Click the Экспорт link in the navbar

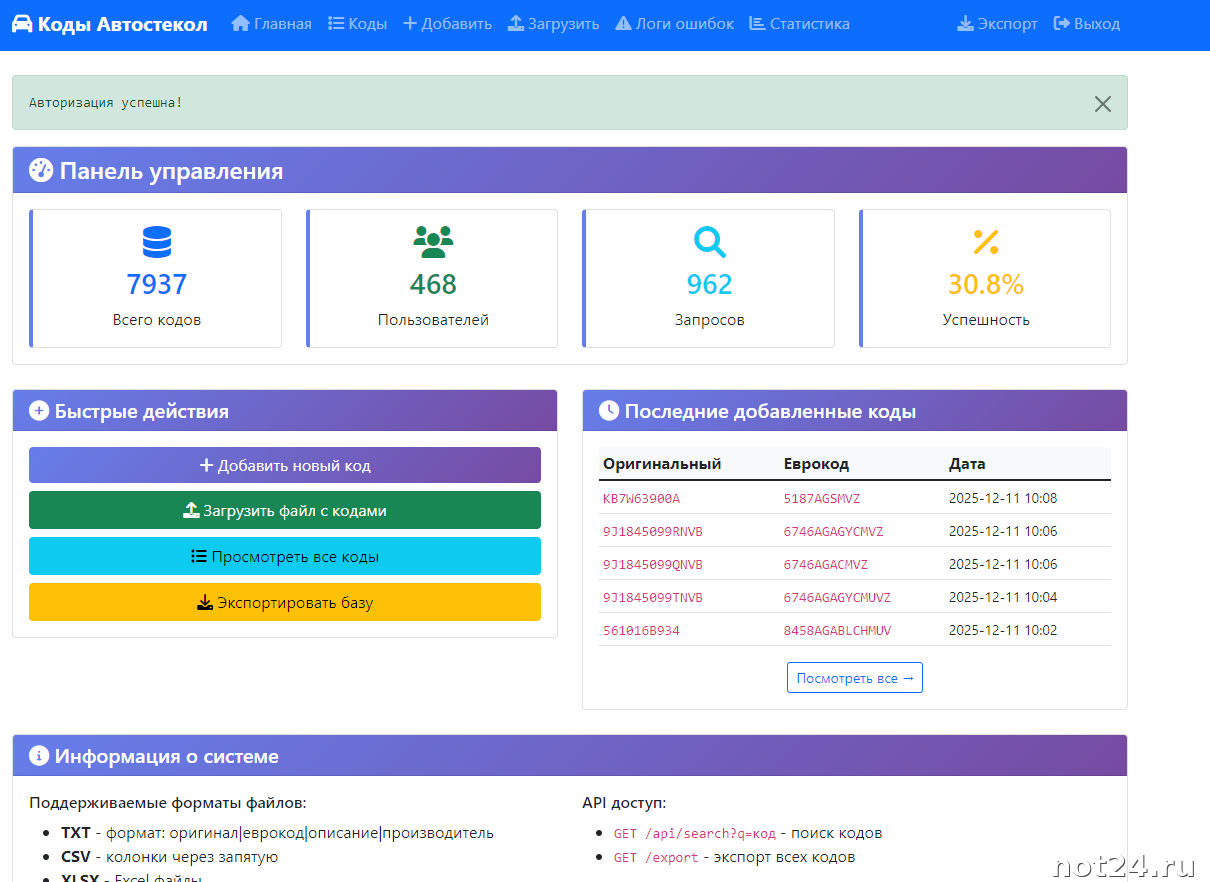click(997, 24)
